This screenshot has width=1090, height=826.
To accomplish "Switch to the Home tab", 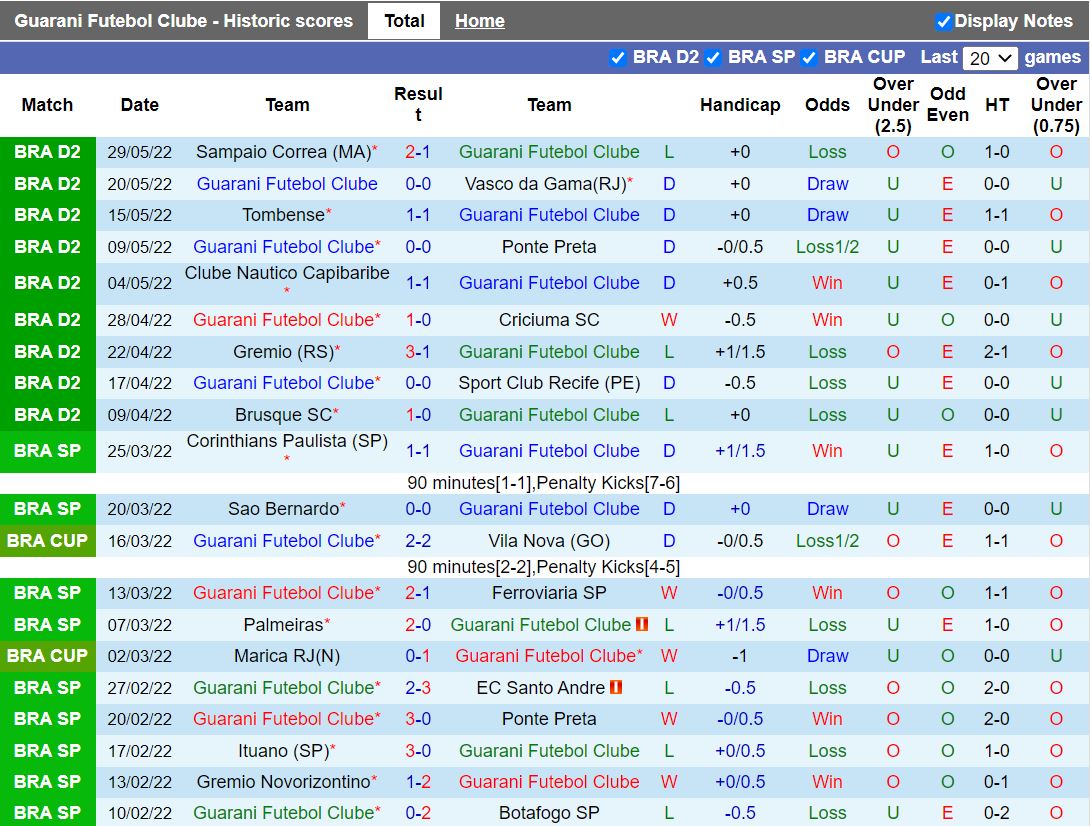I will pos(479,21).
